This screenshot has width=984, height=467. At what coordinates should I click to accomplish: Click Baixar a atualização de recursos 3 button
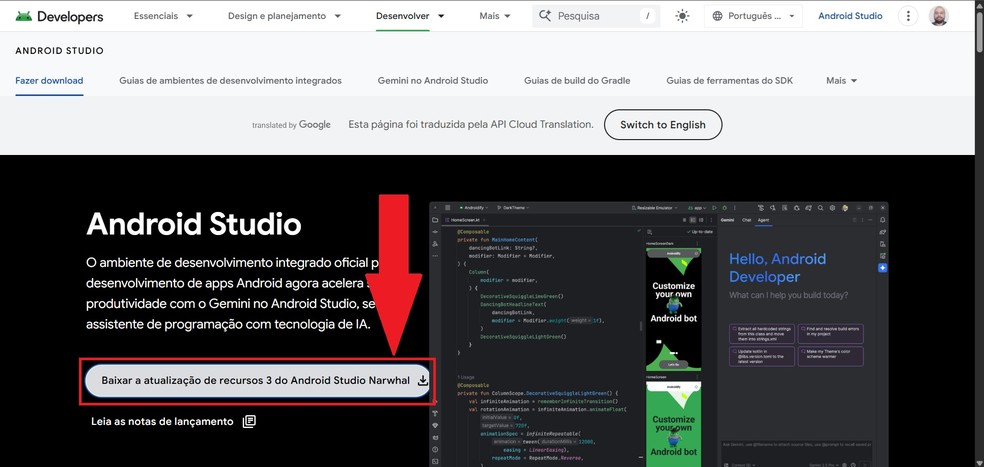click(x=258, y=381)
